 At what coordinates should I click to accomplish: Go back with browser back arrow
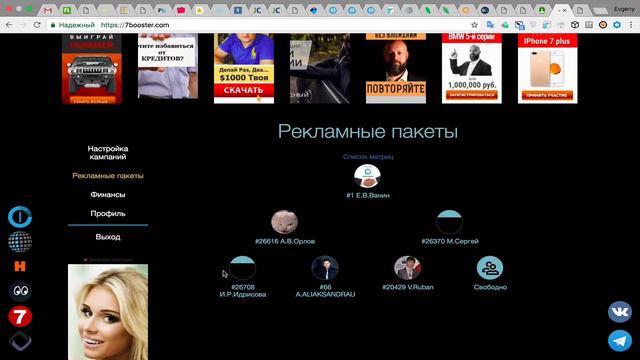[9, 25]
